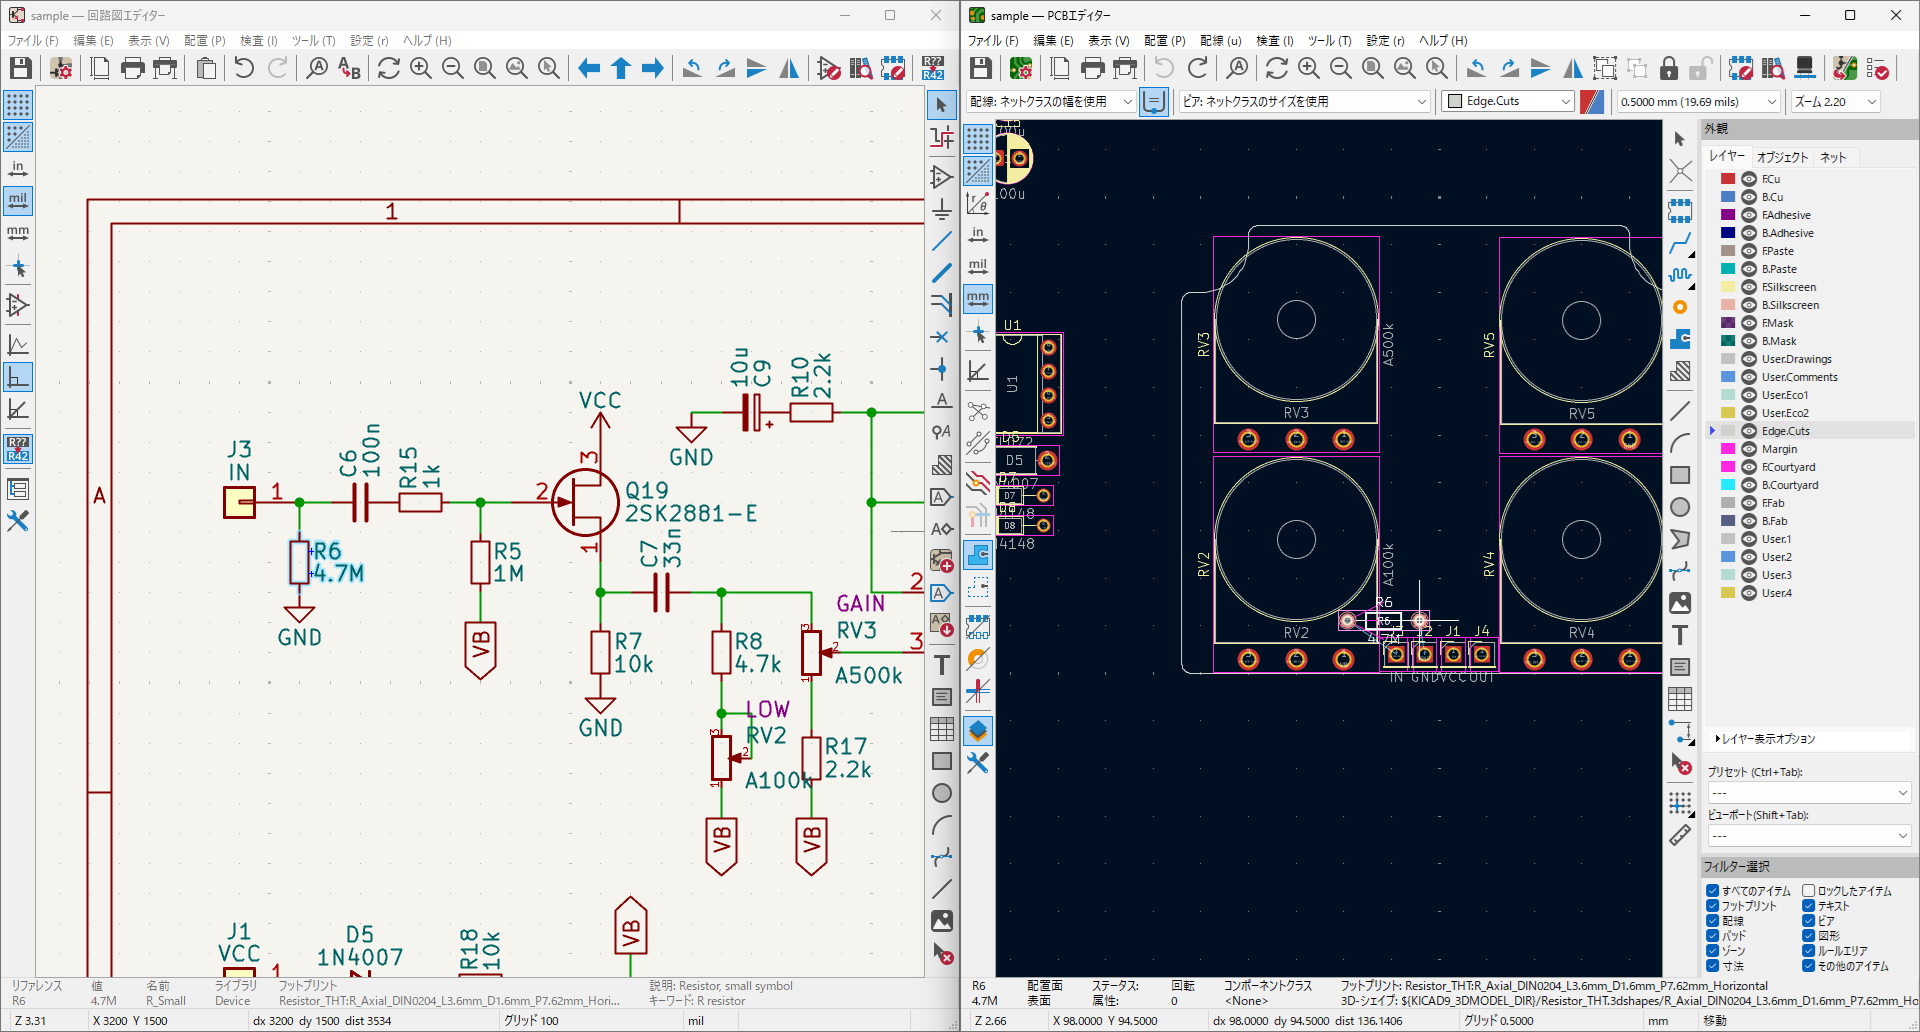
Task: Toggle the lock icon in PCB toolbar
Action: coord(1668,68)
